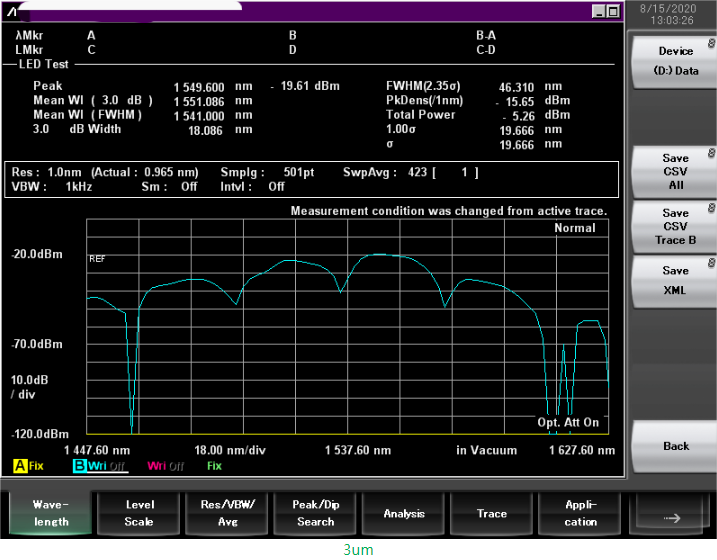Screen dimensions: 717x560
Task: Open the Res/VBW/Avg menu
Action: click(x=227, y=514)
